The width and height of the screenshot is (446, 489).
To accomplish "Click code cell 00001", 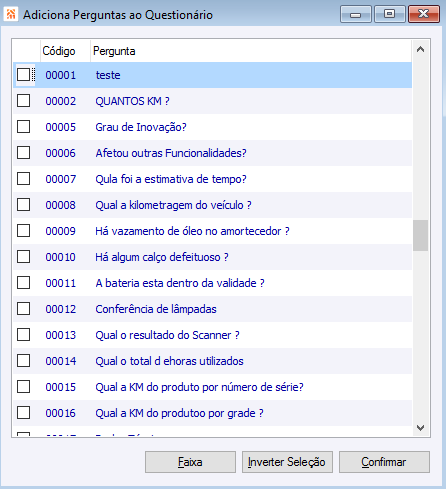I will coord(61,75).
